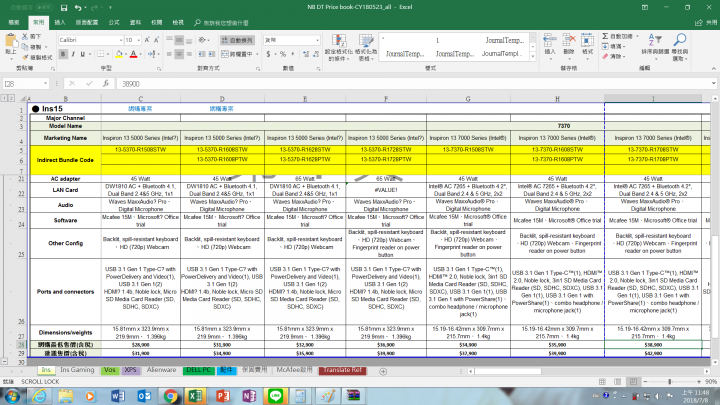Click the Comma style icon
Screen dimensions: 720x405
[x=293, y=54]
